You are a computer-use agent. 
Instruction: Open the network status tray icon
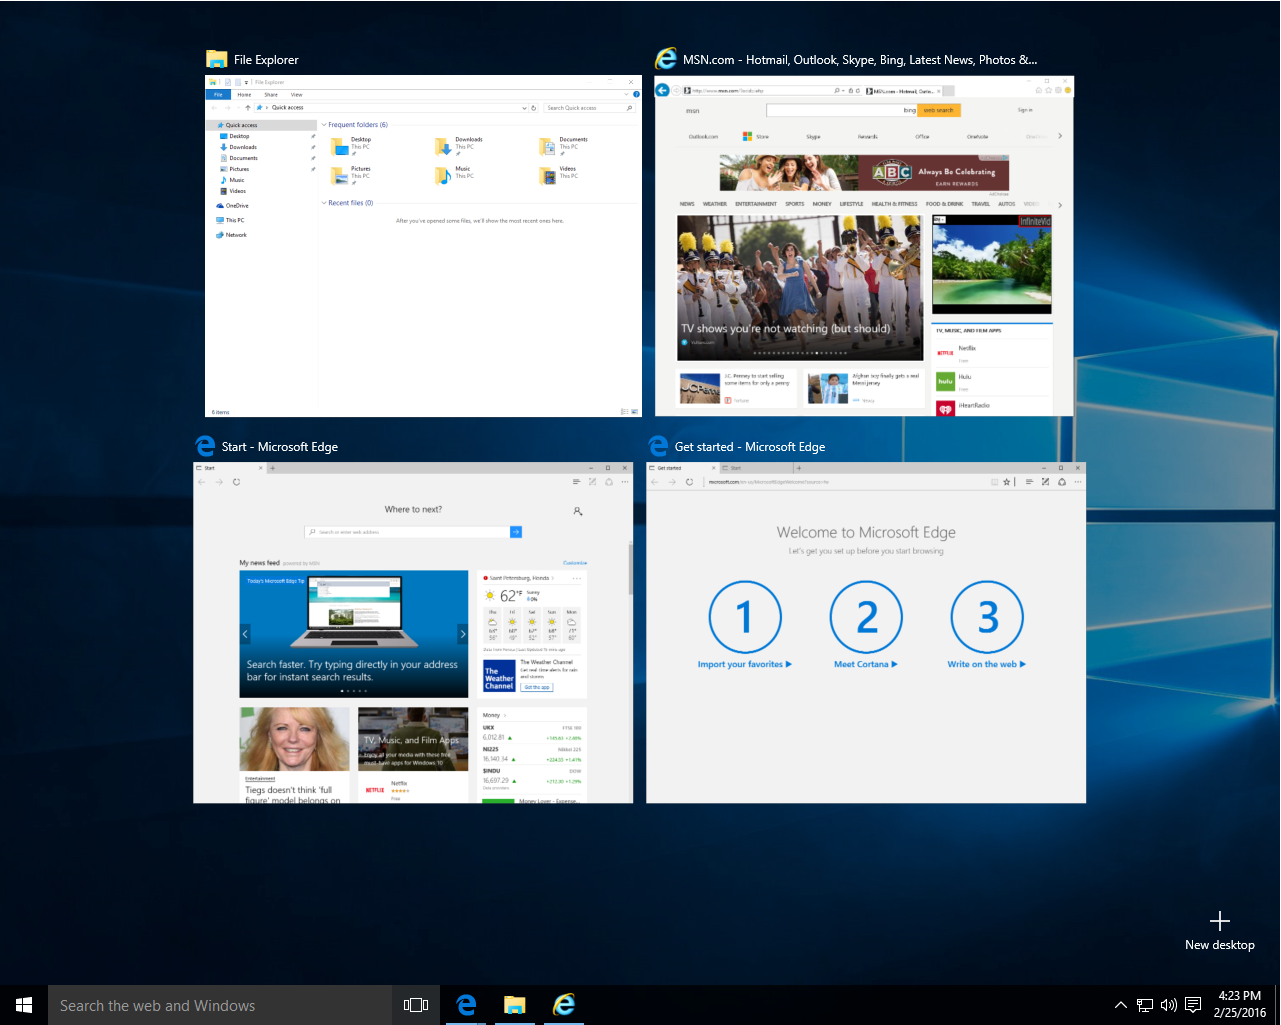(x=1145, y=1005)
